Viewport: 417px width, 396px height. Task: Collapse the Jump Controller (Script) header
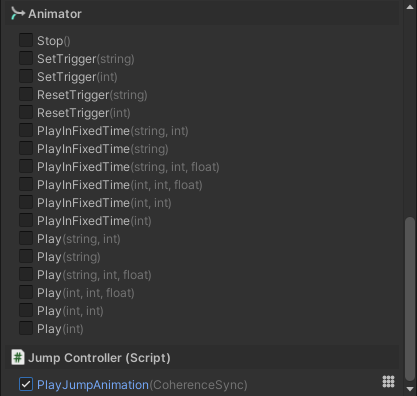click(202, 357)
